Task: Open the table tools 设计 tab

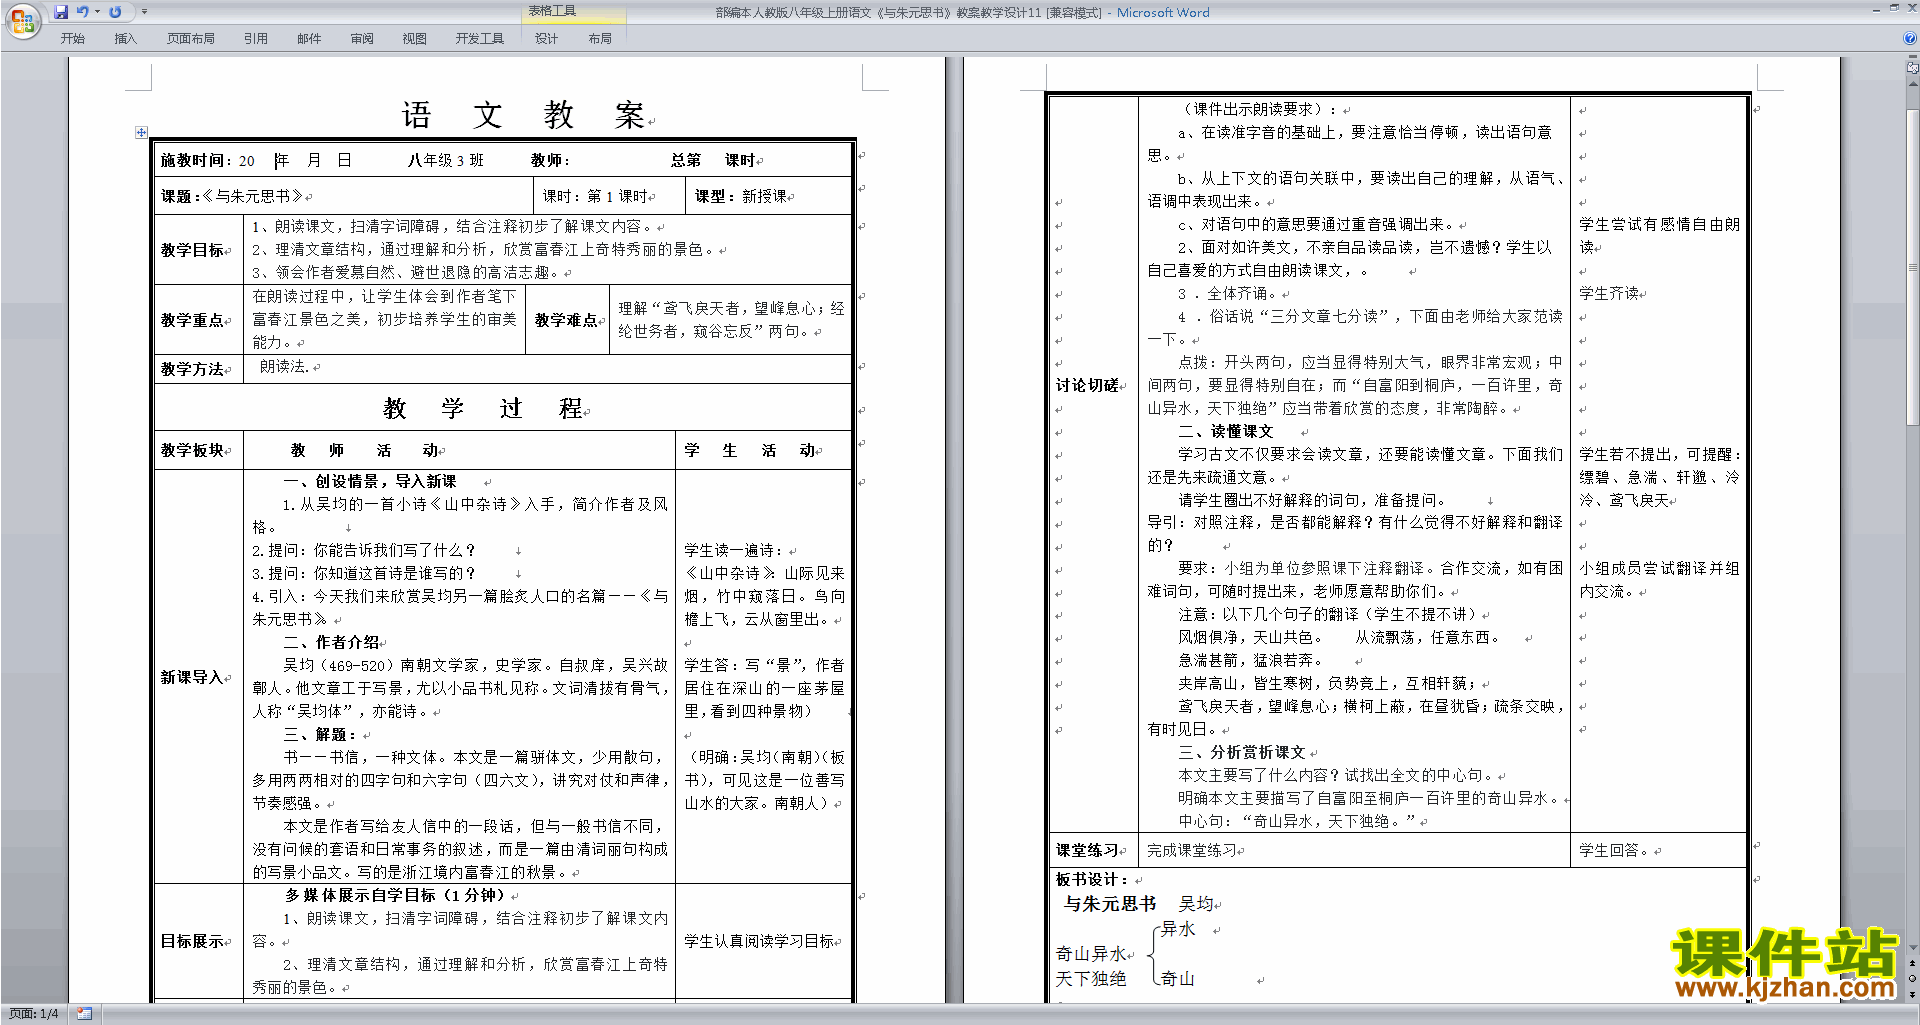Action: point(546,38)
